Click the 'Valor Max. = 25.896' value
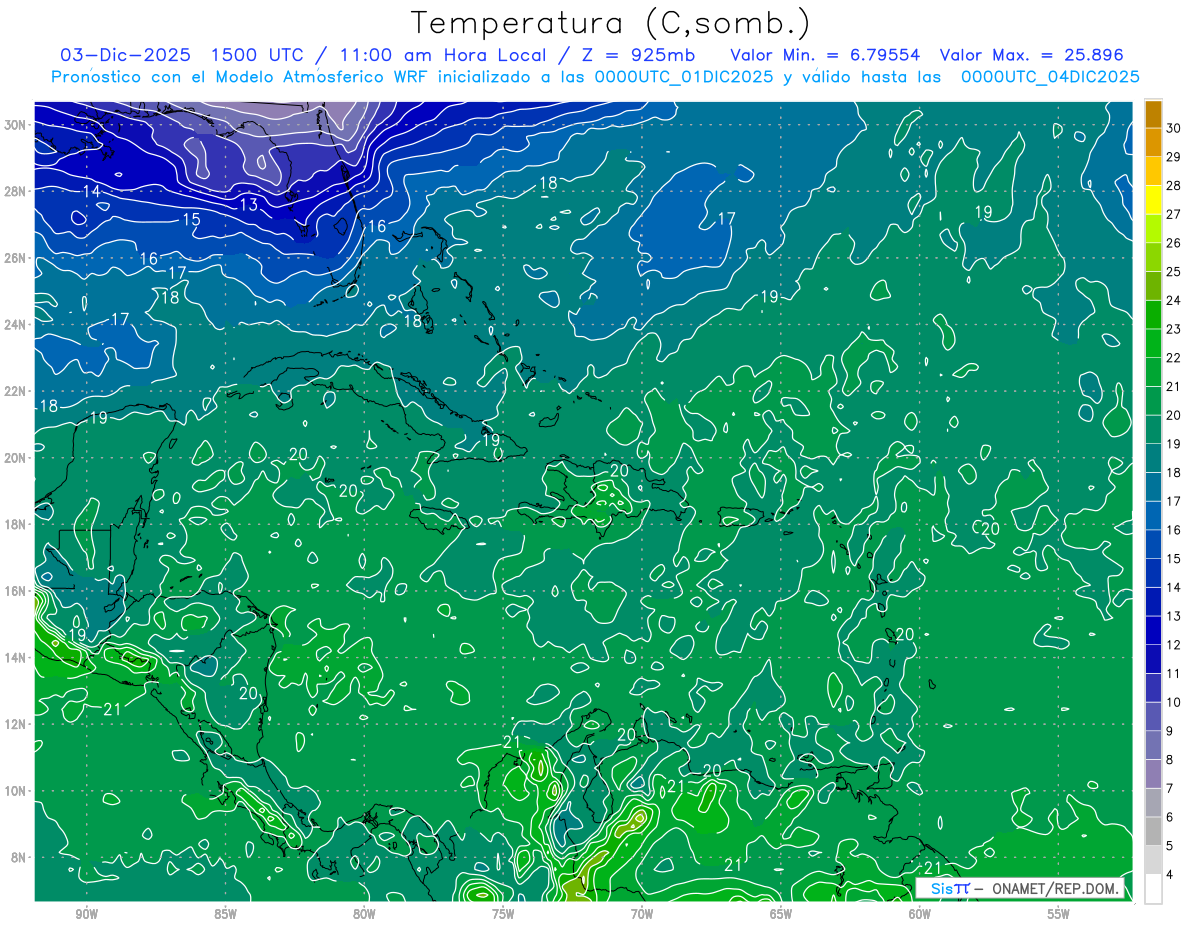Screen dimensions: 1200x927 tap(1031, 55)
